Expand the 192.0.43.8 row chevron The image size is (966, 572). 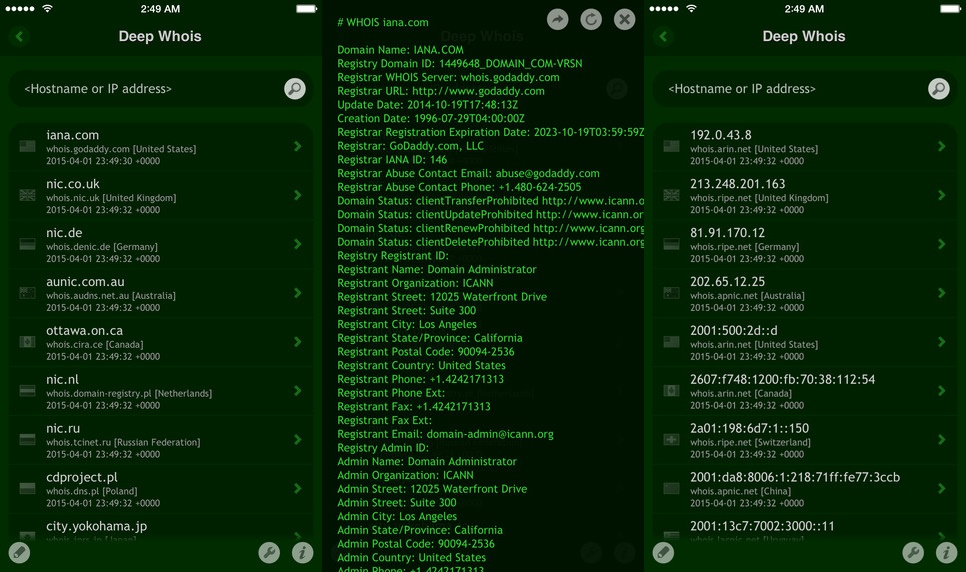pos(941,146)
